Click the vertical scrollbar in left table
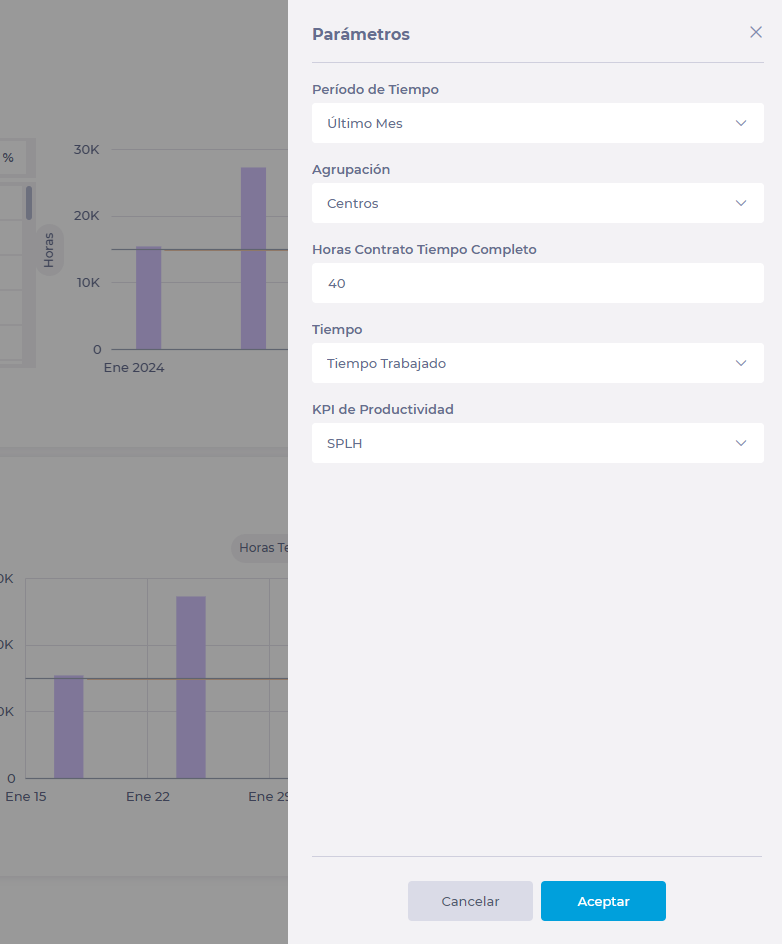Viewport: 782px width, 944px height. point(29,203)
